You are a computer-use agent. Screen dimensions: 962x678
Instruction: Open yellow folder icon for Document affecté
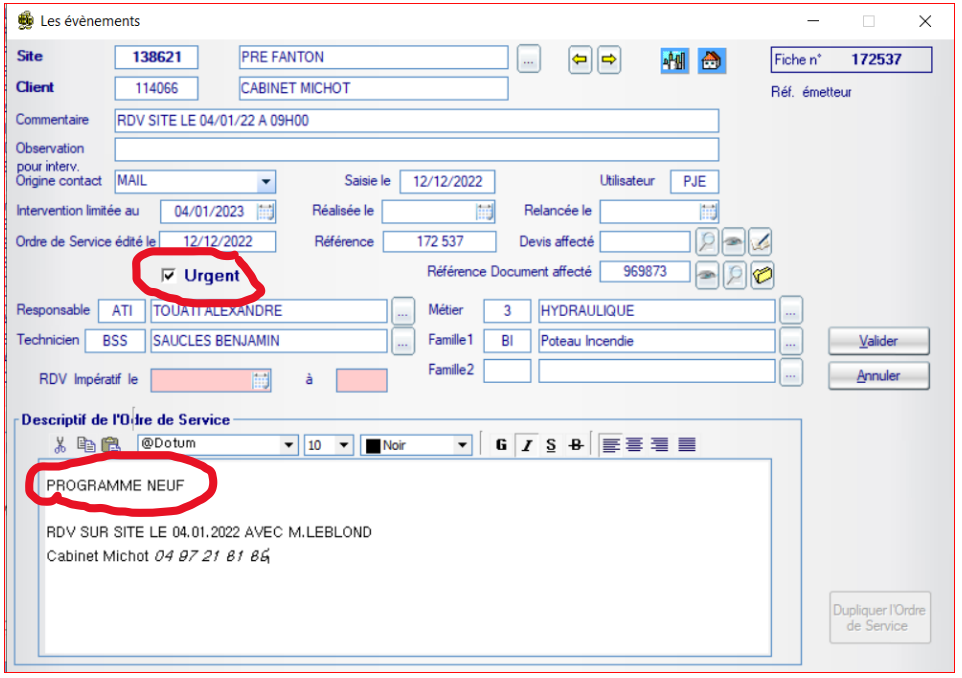pos(762,275)
